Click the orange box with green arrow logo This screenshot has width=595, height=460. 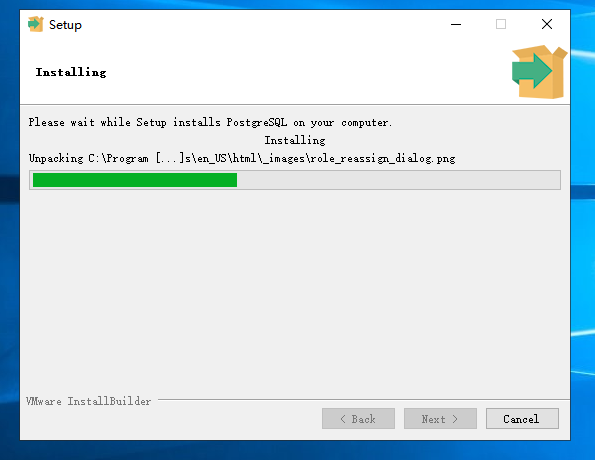tap(539, 72)
